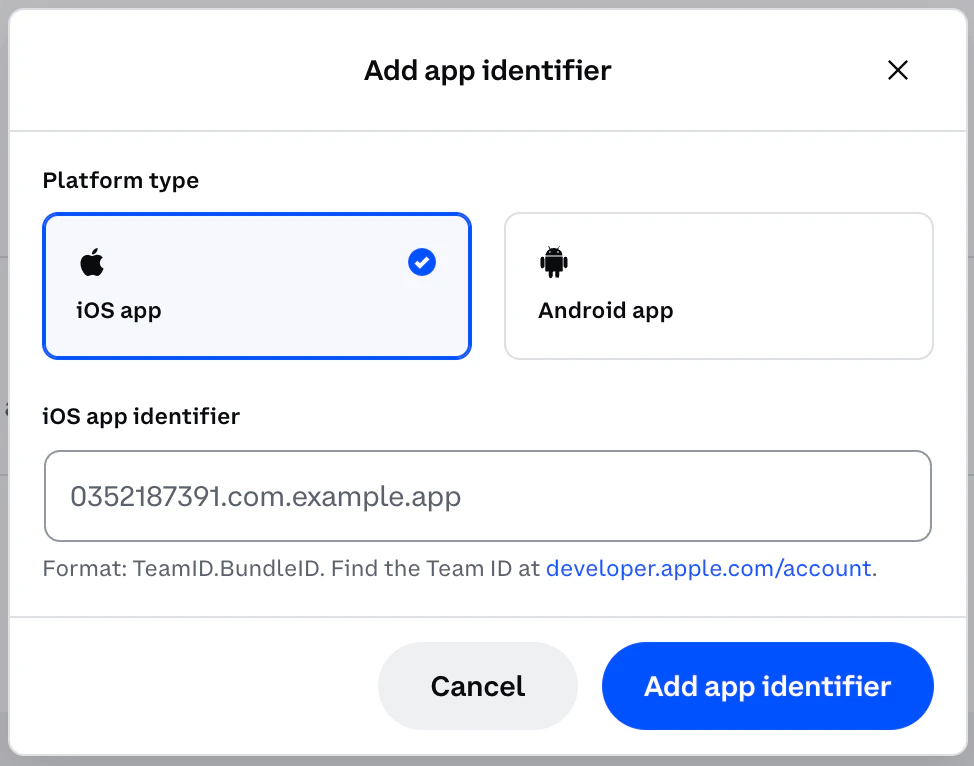Screen dimensions: 974x766
Task: Click the placeholder text in identifier field
Action: (265, 496)
